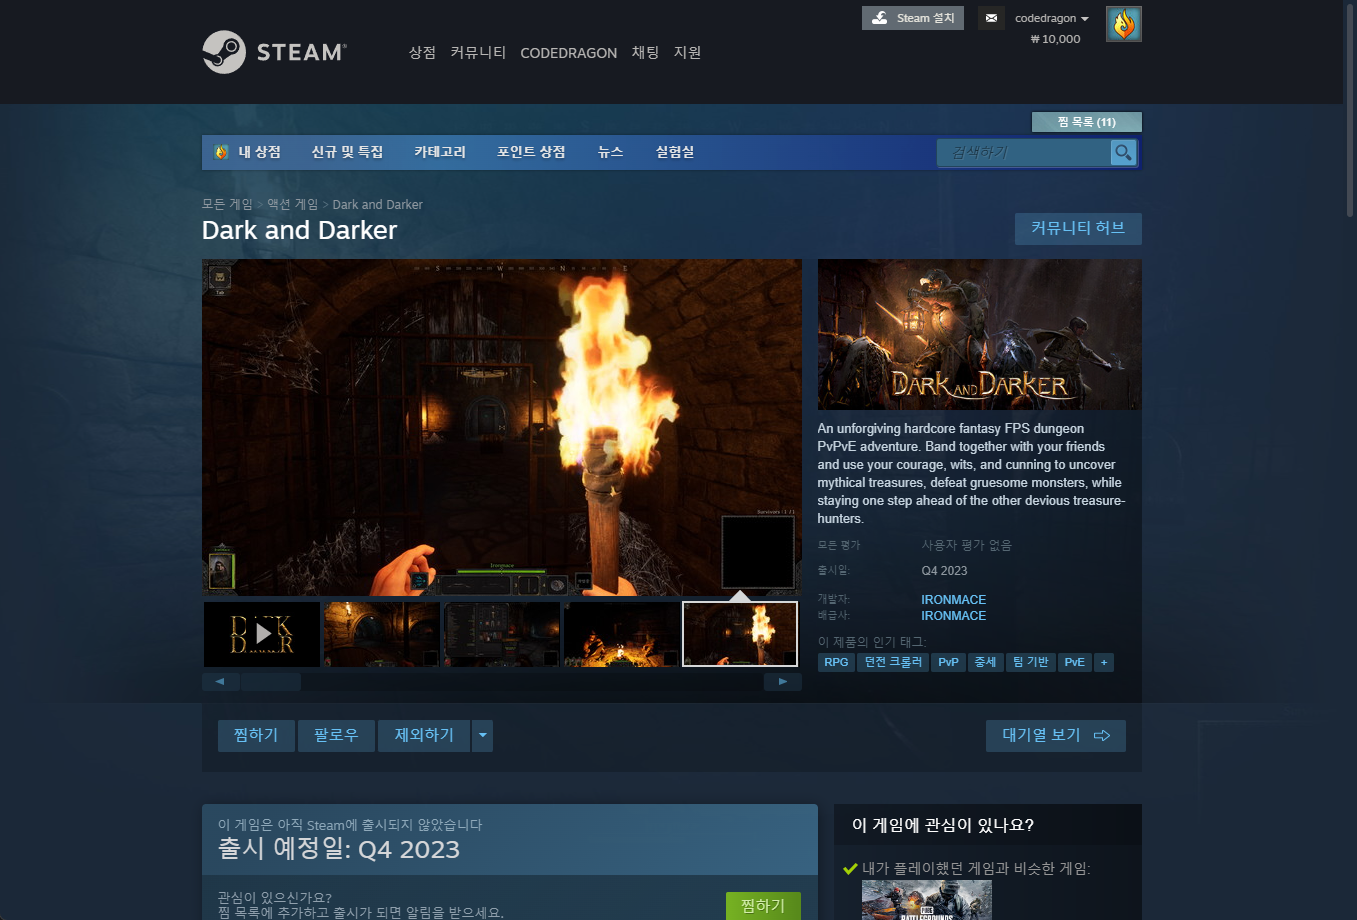The image size is (1357, 920).
Task: Open 지원 support link
Action: (687, 52)
